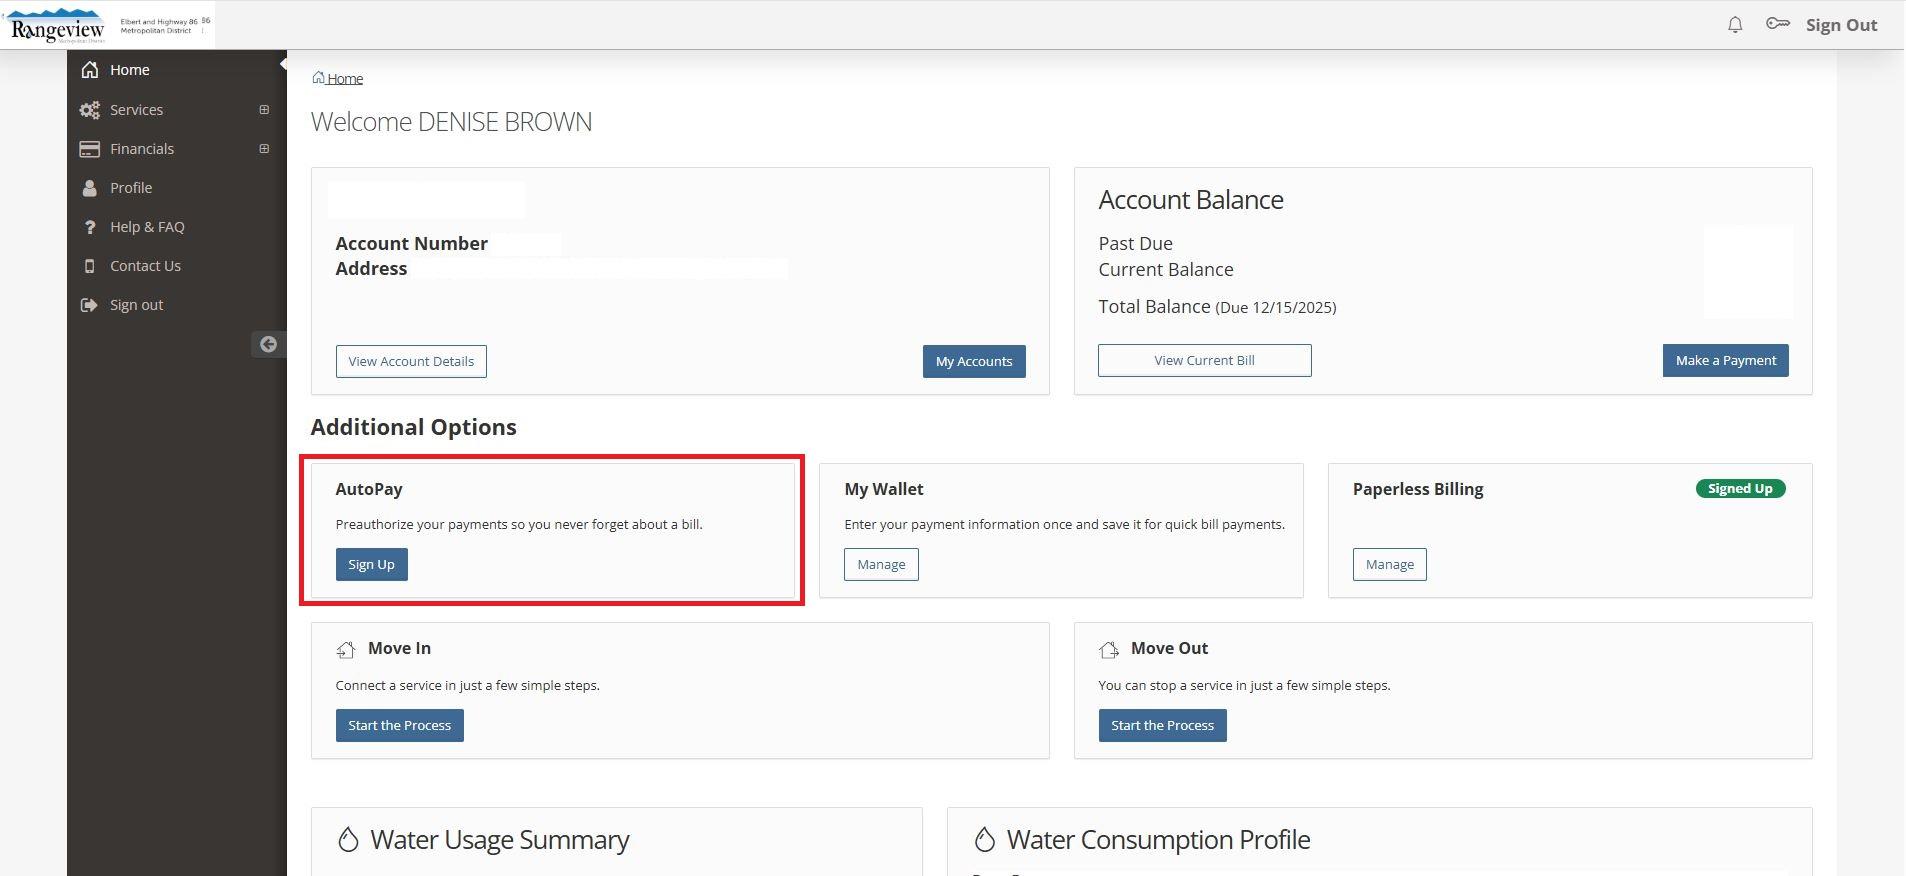Click the AutoPay card title

point(369,489)
